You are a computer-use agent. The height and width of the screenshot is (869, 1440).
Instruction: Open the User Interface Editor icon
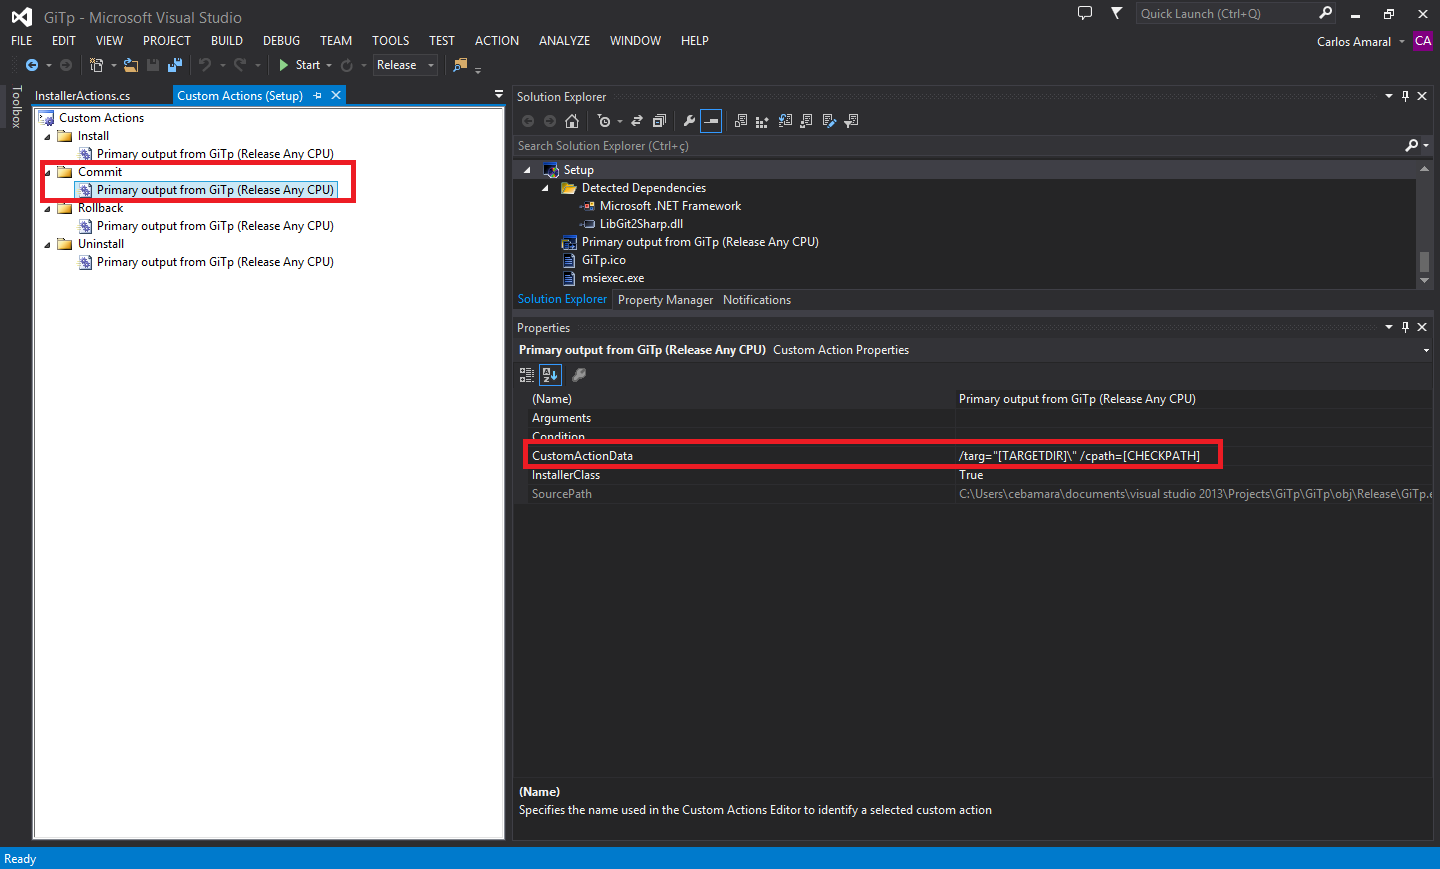coord(806,121)
